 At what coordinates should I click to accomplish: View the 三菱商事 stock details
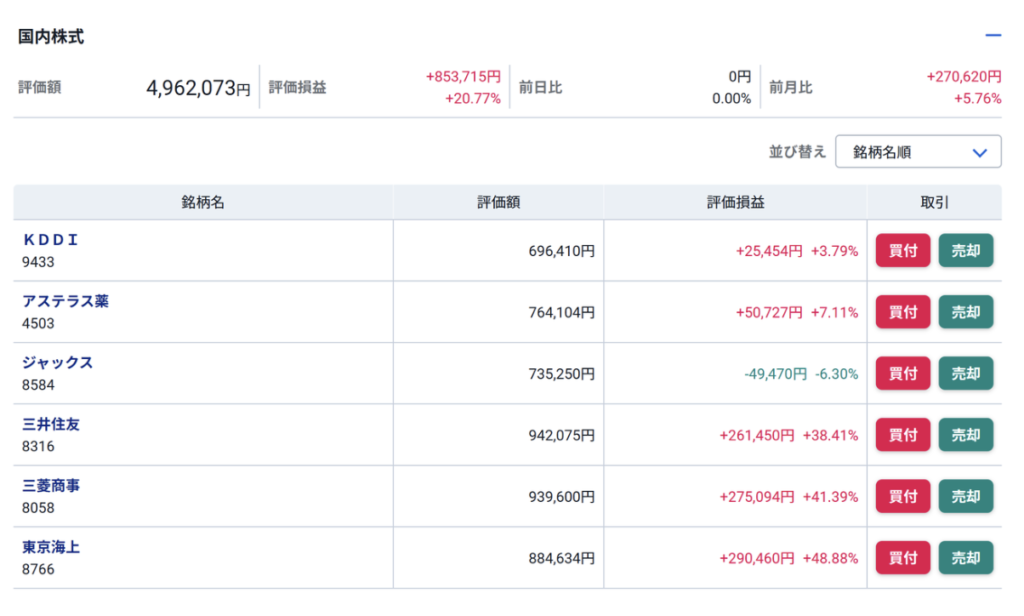50,485
